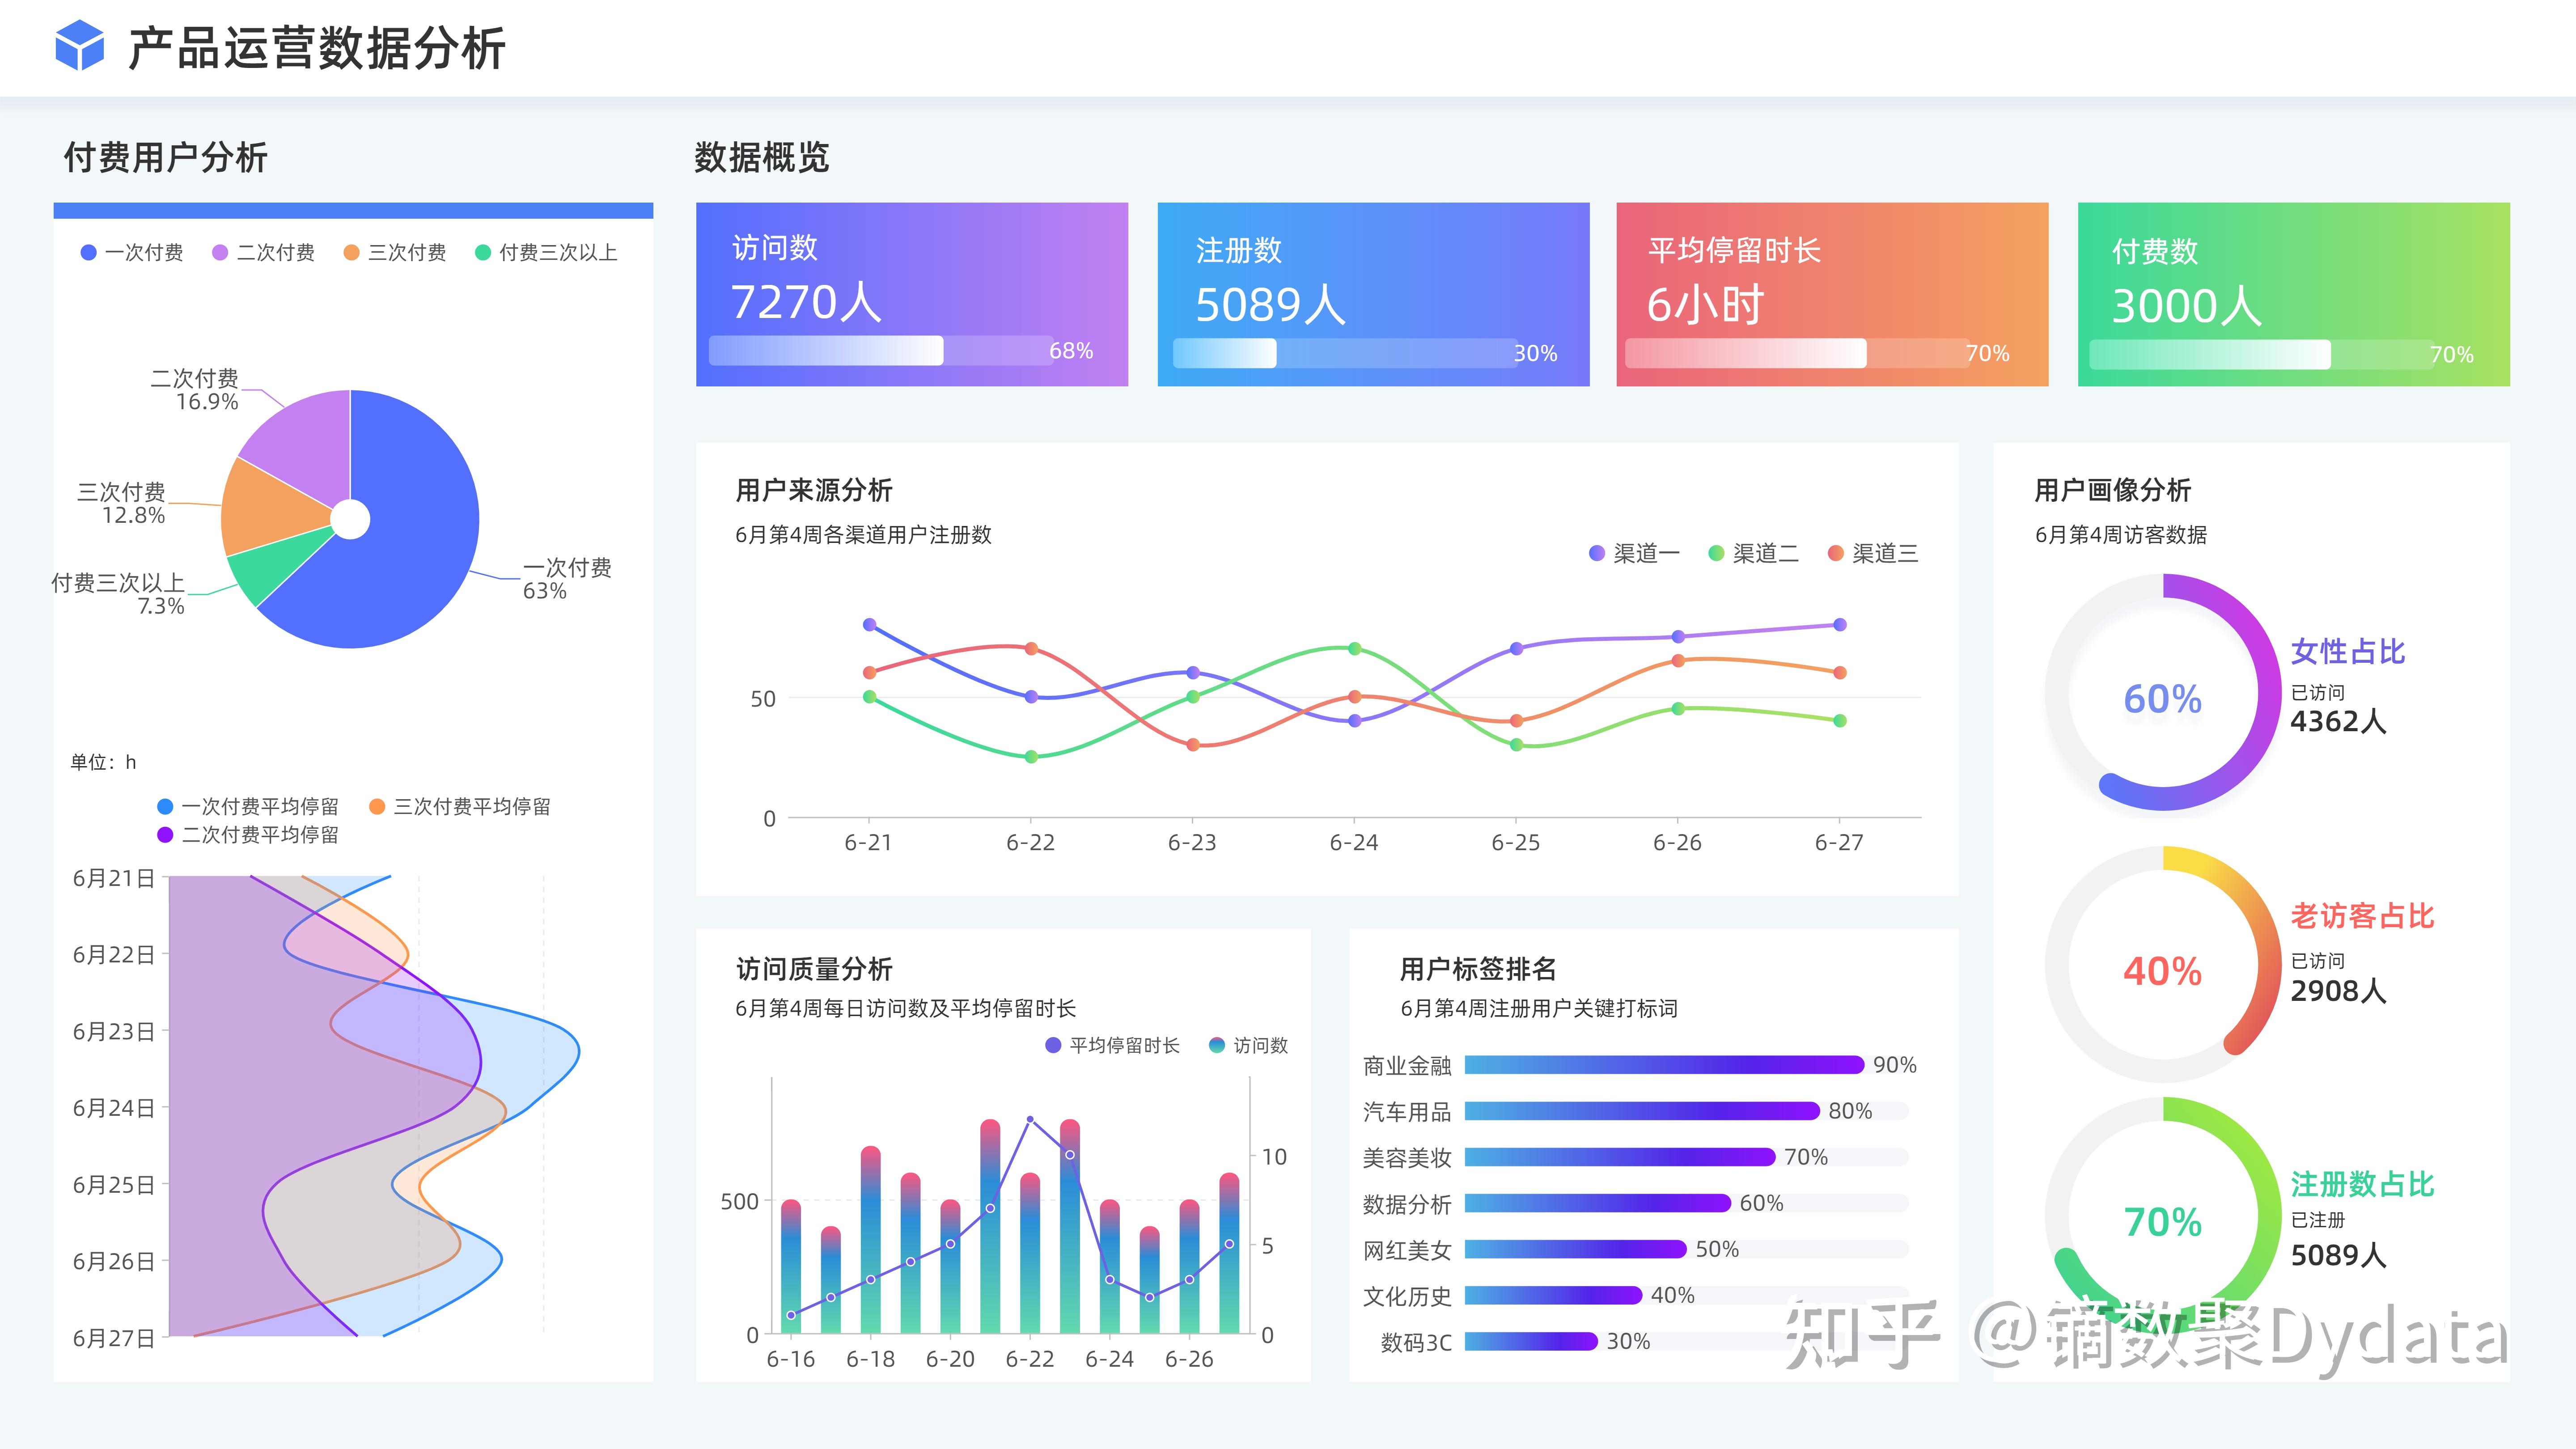Toggle 三次付费平均停留 legend entry
The height and width of the screenshot is (1449, 2576).
click(x=460, y=806)
